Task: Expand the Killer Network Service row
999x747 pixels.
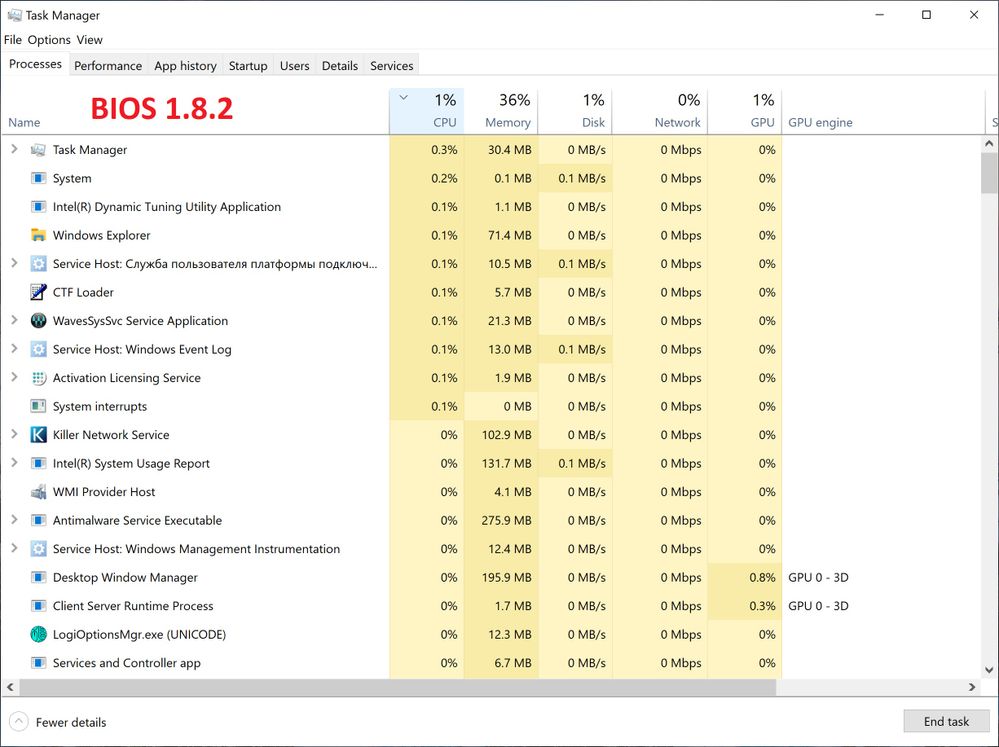Action: coord(14,434)
